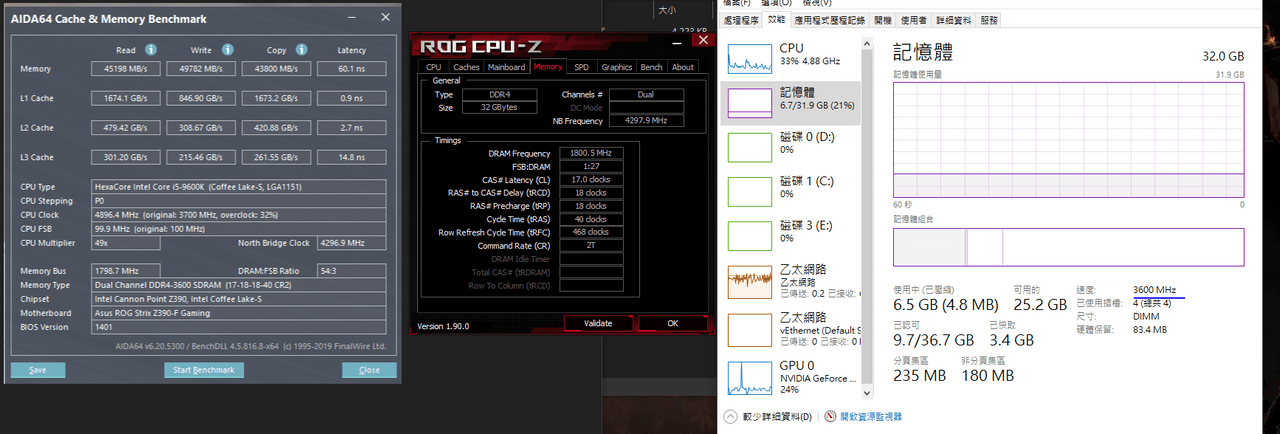Select 磁碟 3 (E:) in Task Manager sidebar
Screen dimensions: 1280x434
(x=791, y=234)
